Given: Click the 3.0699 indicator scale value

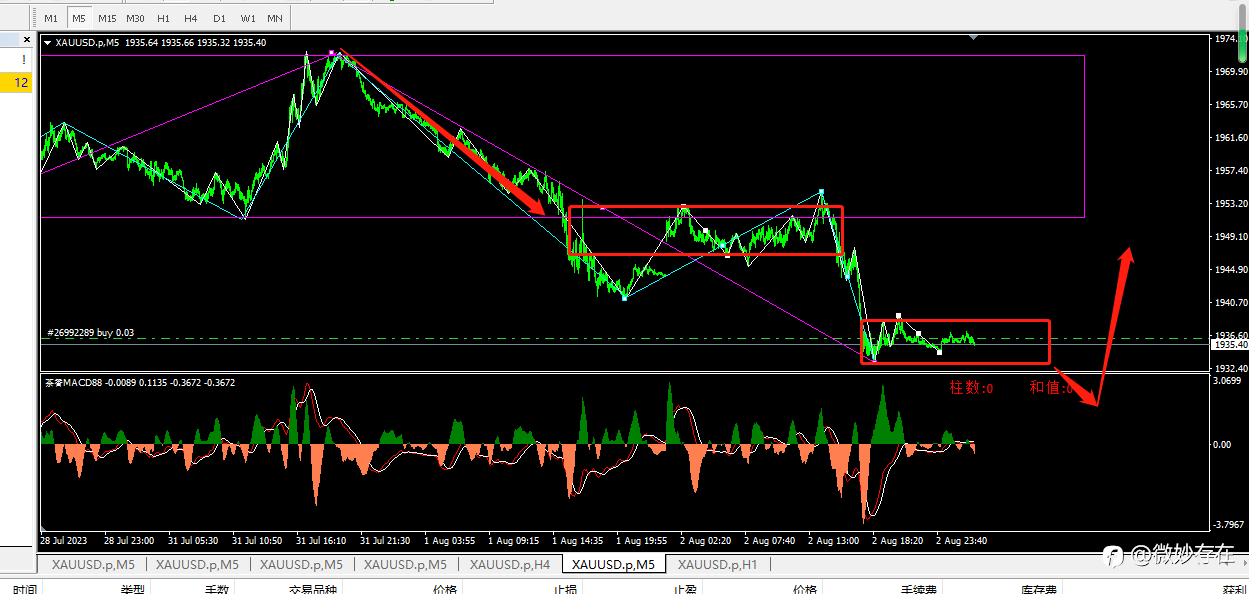Looking at the screenshot, I should coord(1229,381).
